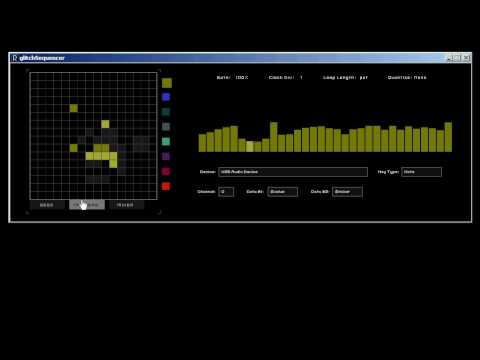Toggle the leftmost olive cell in the grid
The width and height of the screenshot is (480, 360).
[x=74, y=148]
